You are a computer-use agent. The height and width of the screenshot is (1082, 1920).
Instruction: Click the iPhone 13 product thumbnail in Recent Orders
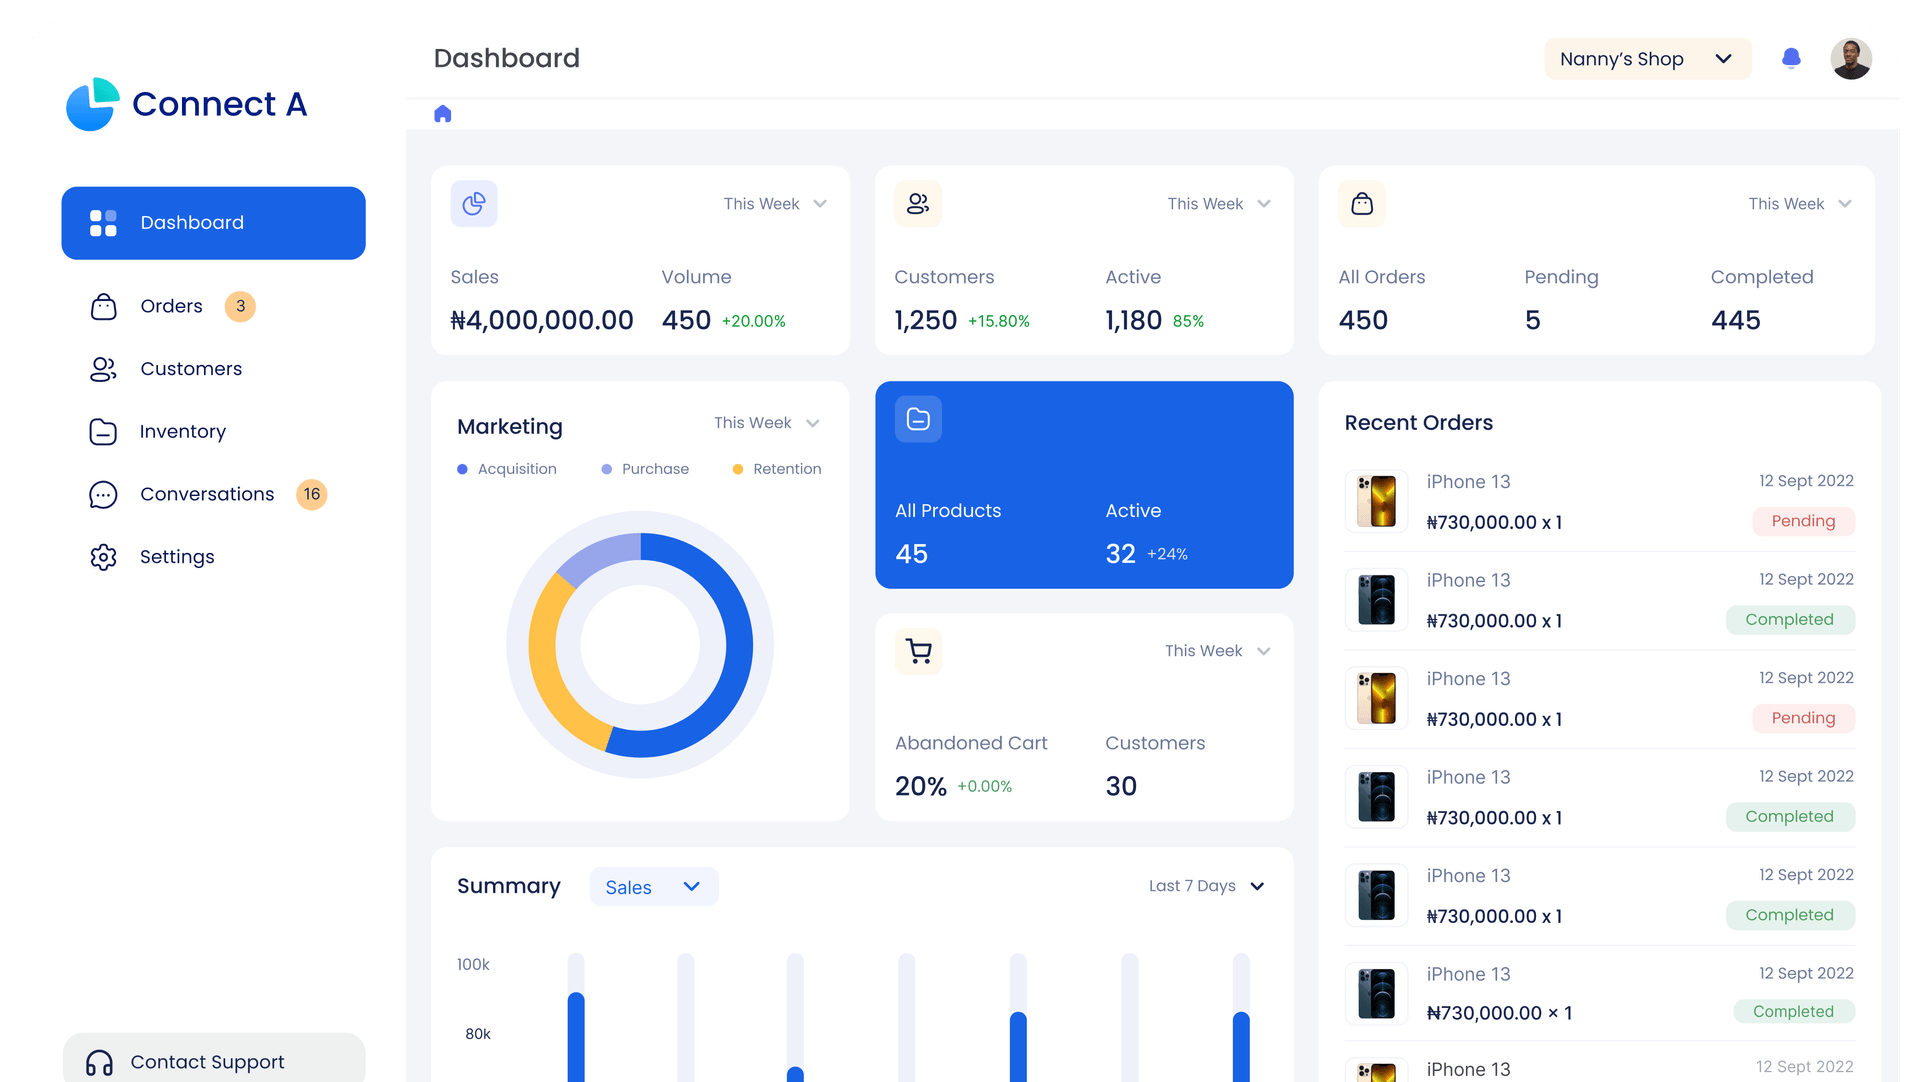[x=1376, y=500]
